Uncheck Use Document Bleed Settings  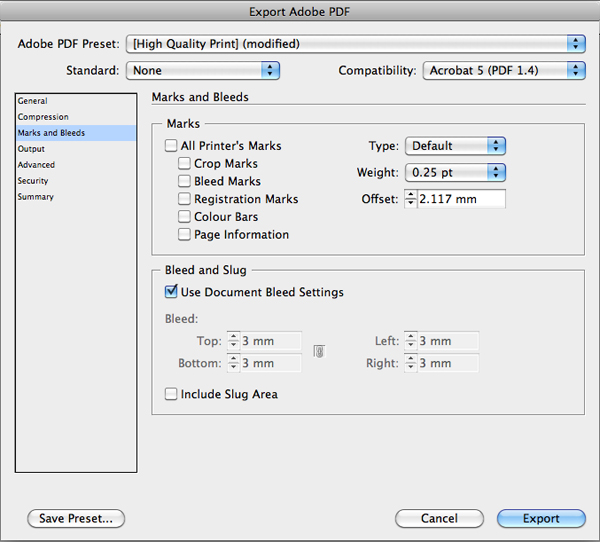pos(171,291)
